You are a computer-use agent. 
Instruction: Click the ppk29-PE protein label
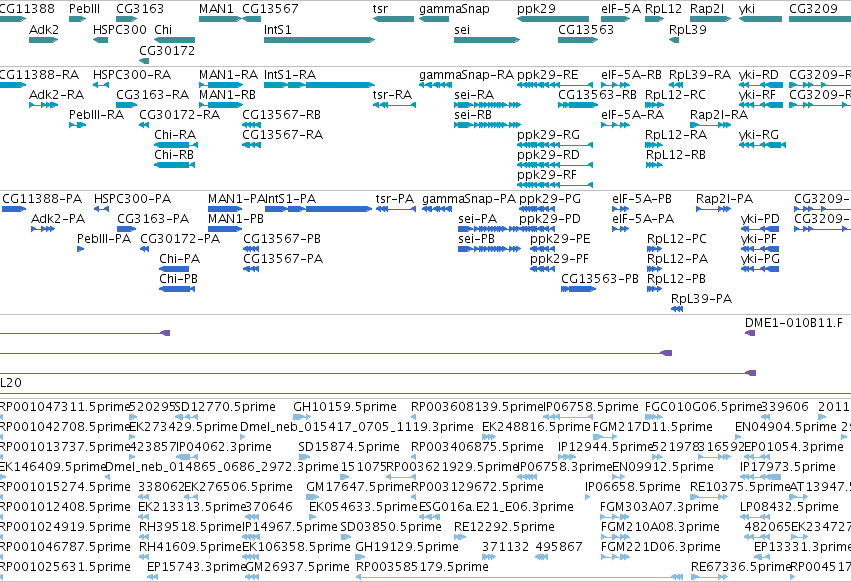pyautogui.click(x=560, y=239)
